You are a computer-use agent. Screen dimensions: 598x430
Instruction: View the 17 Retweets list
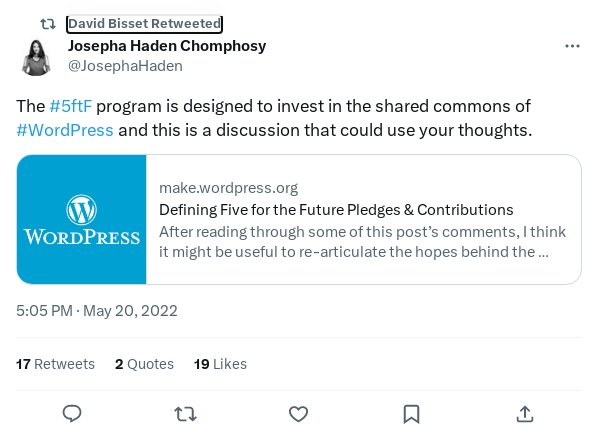(55, 364)
